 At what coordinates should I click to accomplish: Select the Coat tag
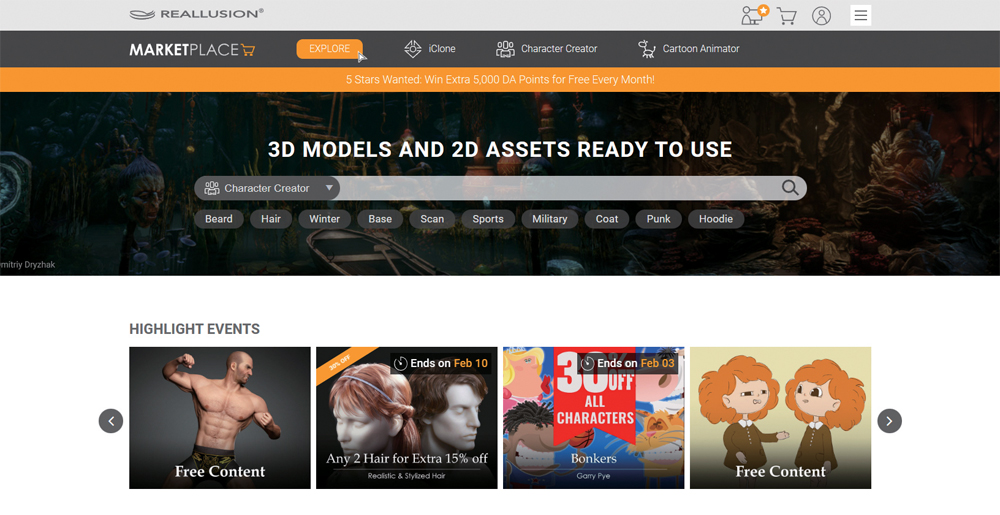607,219
